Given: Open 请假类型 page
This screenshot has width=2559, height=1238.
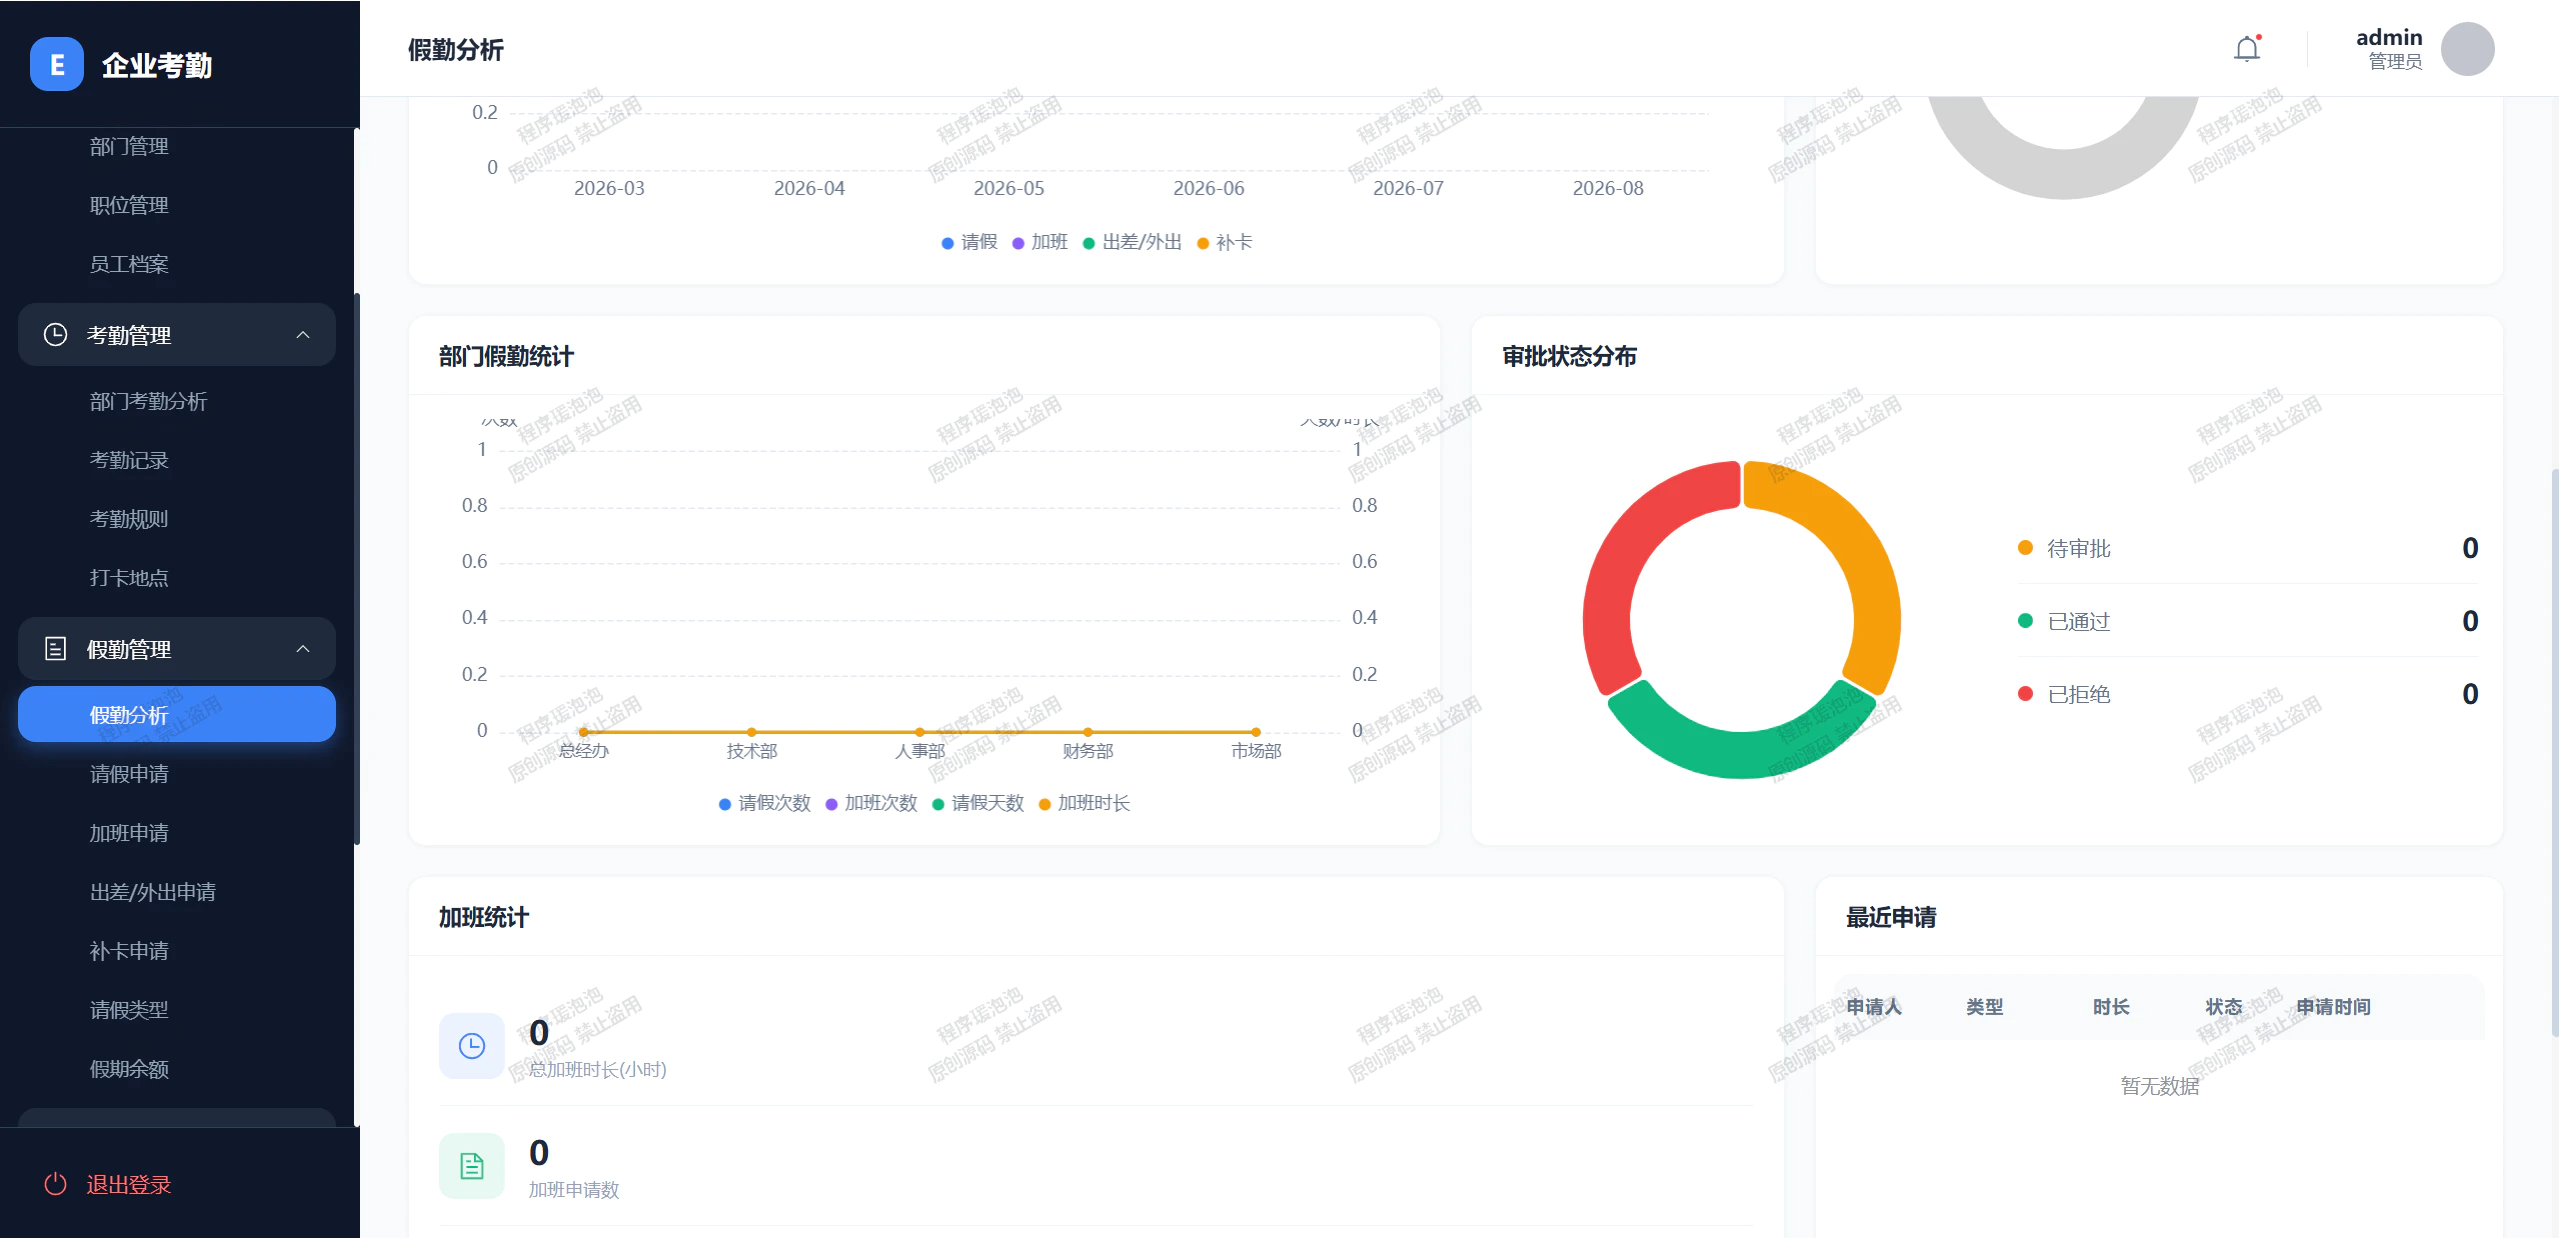Looking at the screenshot, I should coord(129,1010).
